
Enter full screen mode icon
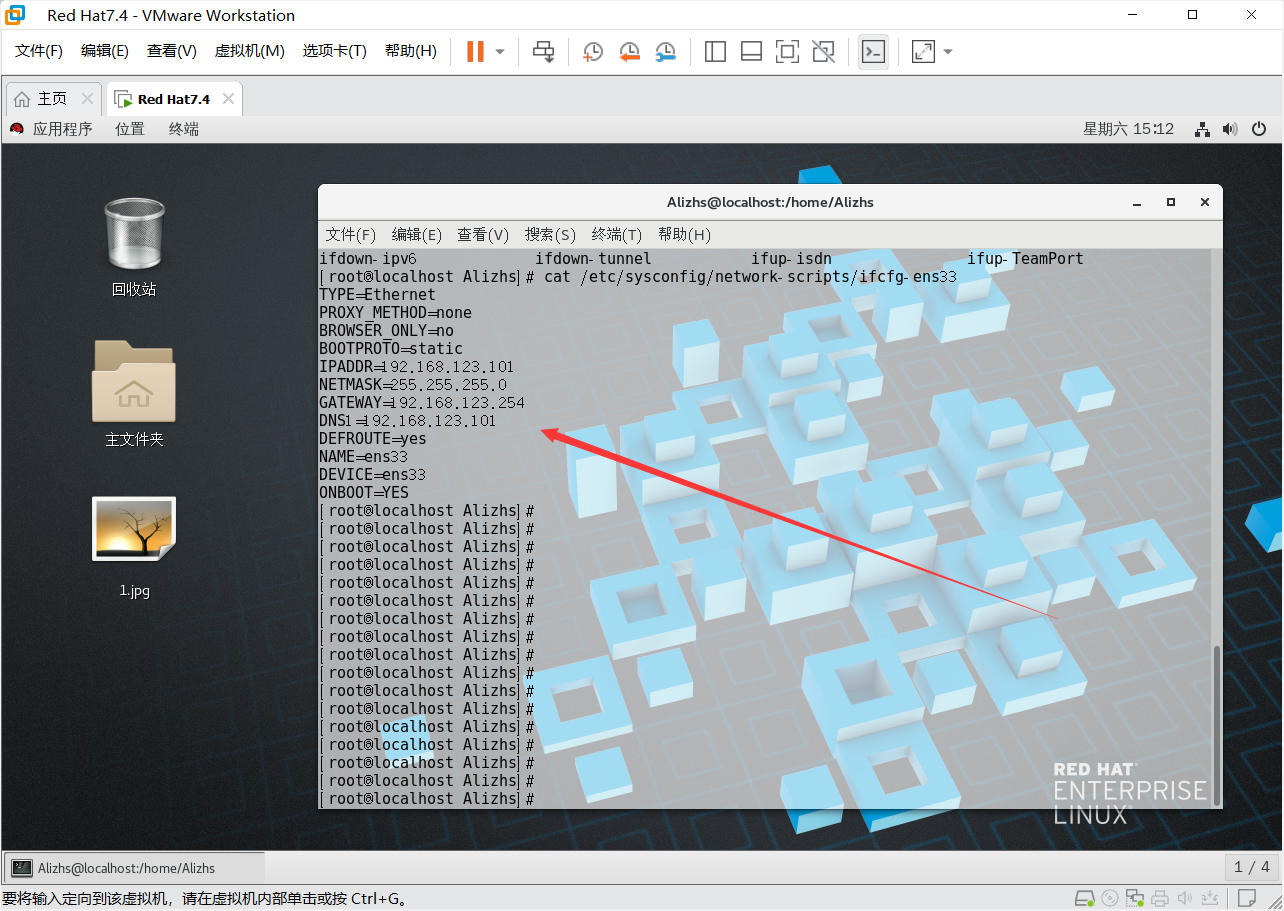tap(787, 51)
